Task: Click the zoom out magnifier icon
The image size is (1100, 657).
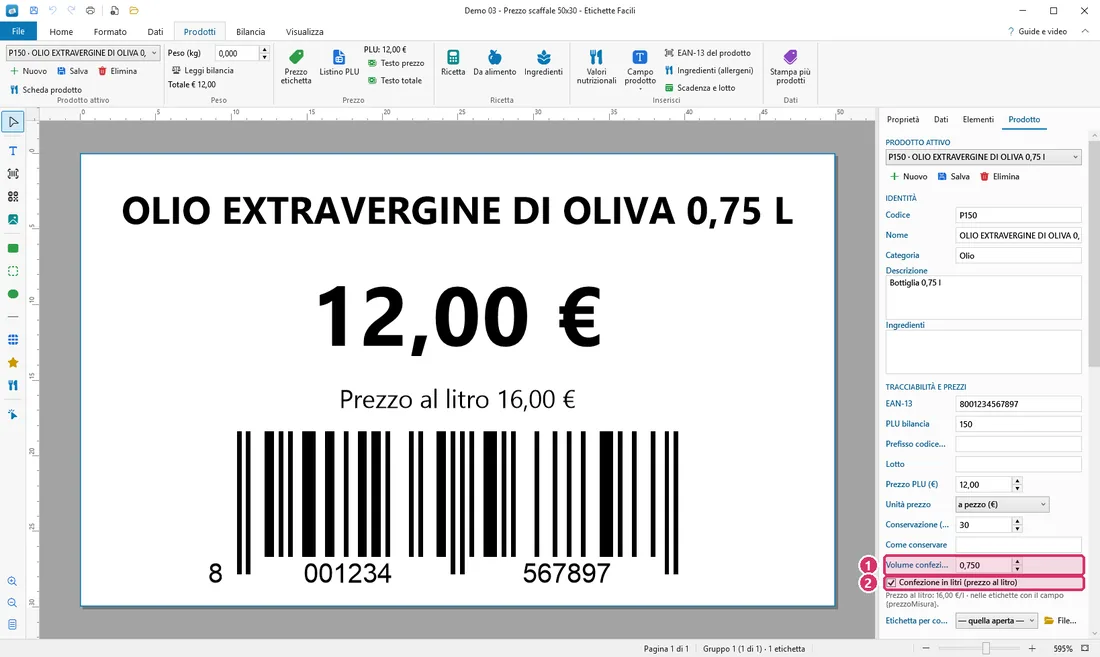Action: coord(13,603)
